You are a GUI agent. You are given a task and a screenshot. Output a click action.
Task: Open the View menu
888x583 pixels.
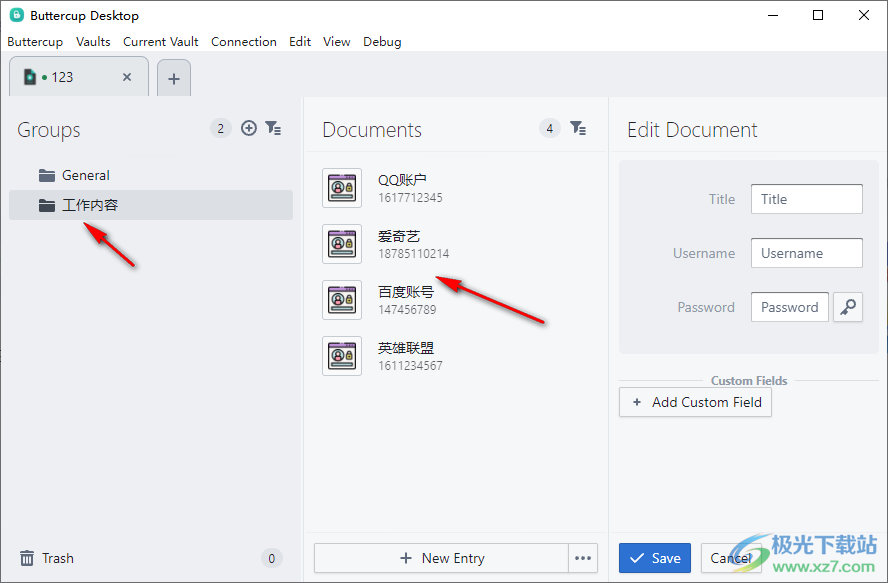tap(336, 42)
